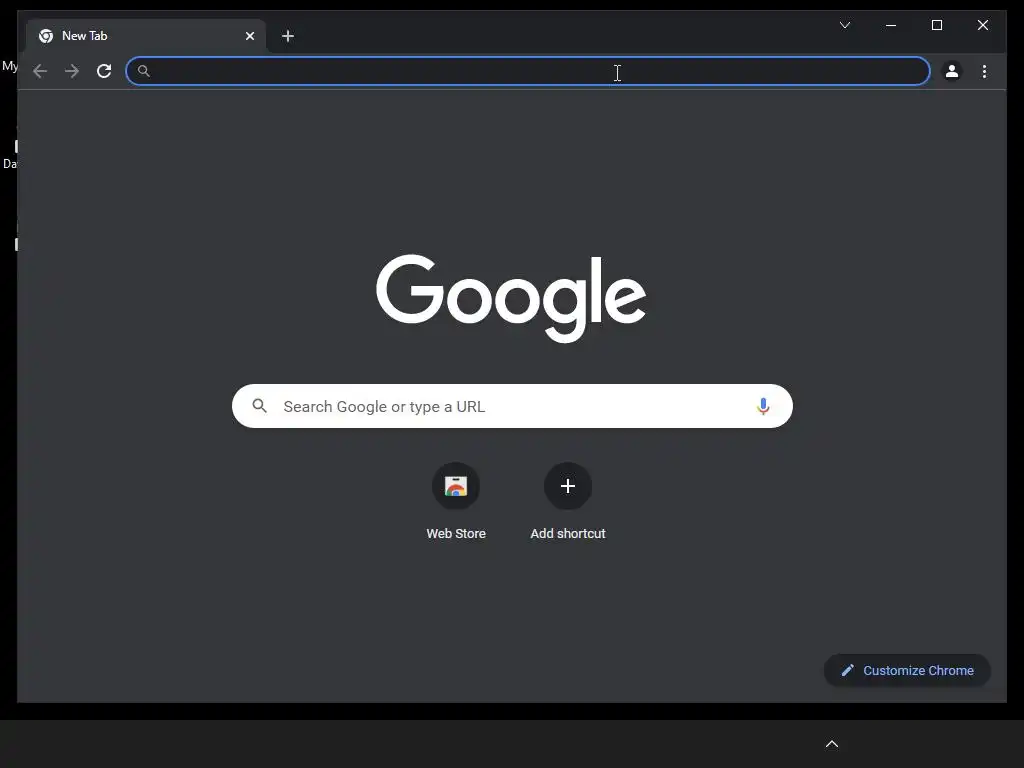Click the Web Store label
Image resolution: width=1024 pixels, height=768 pixels.
[456, 534]
